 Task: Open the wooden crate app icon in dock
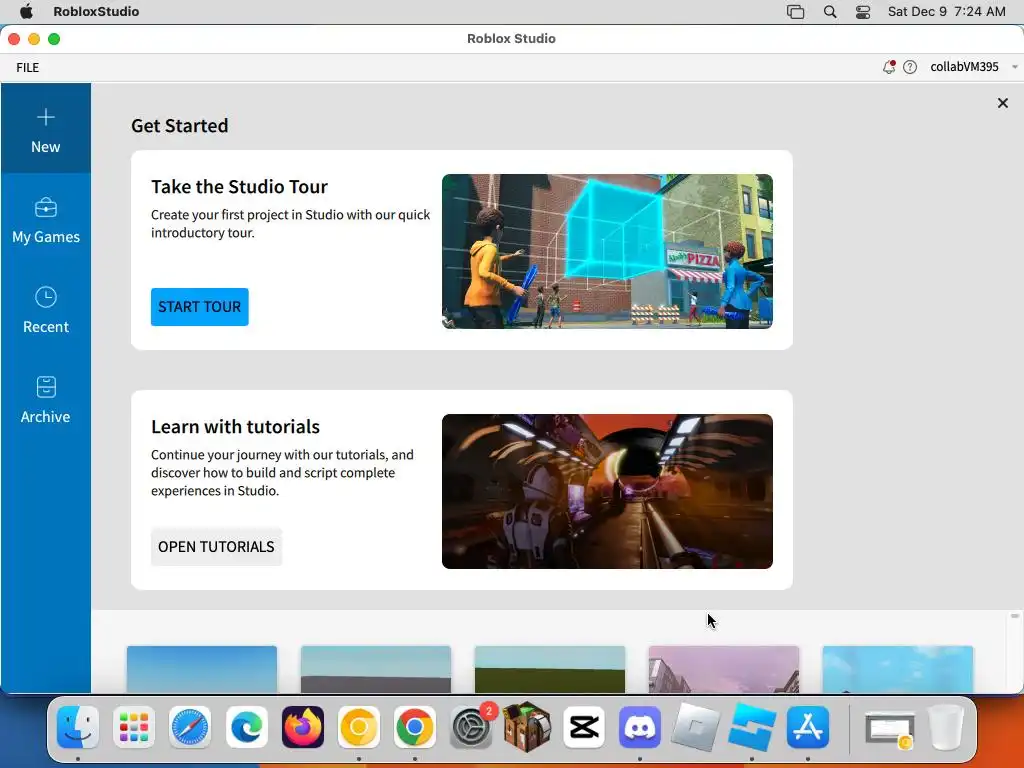coord(527,727)
